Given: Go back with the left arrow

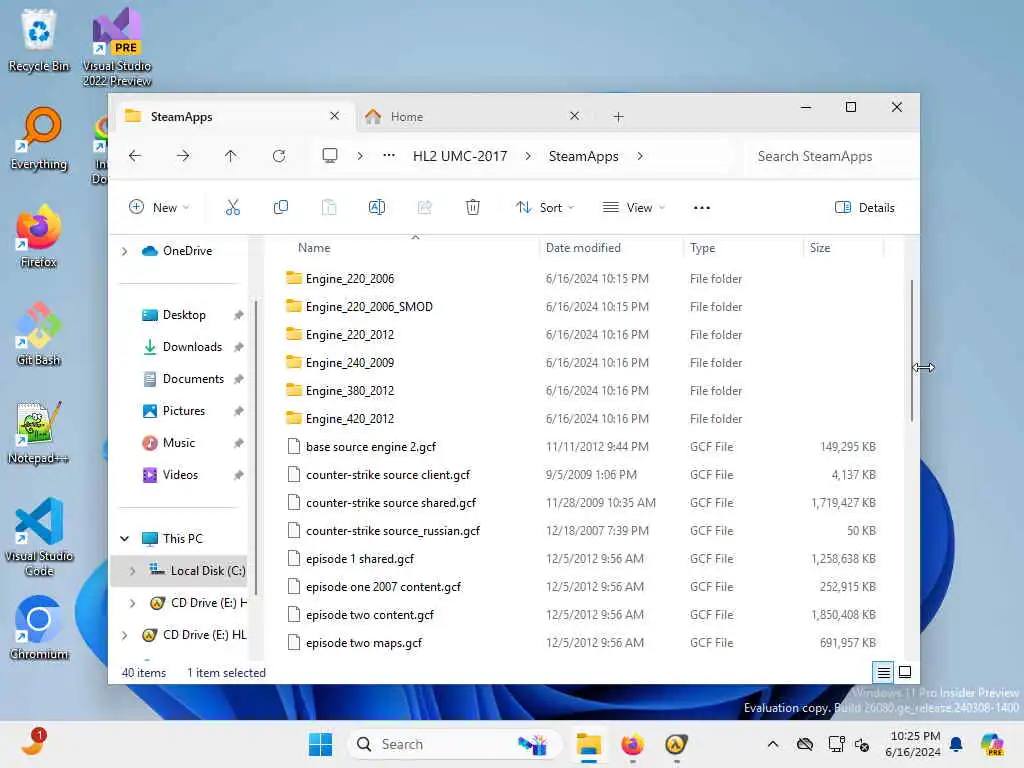Looking at the screenshot, I should [135, 156].
